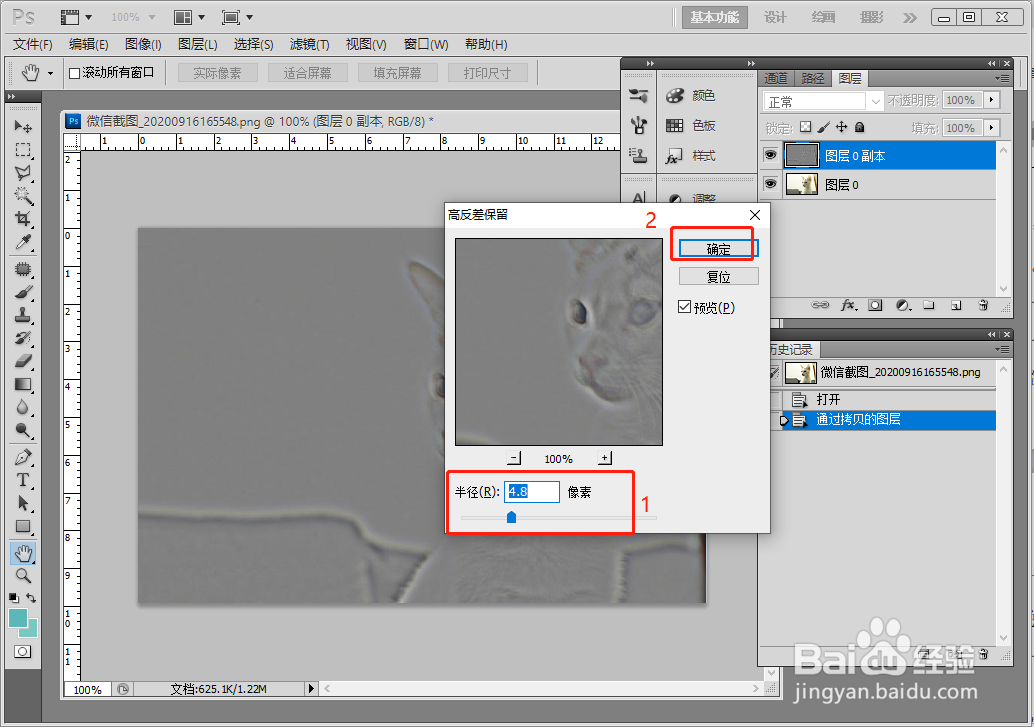Select the History Brush tool

point(23,338)
